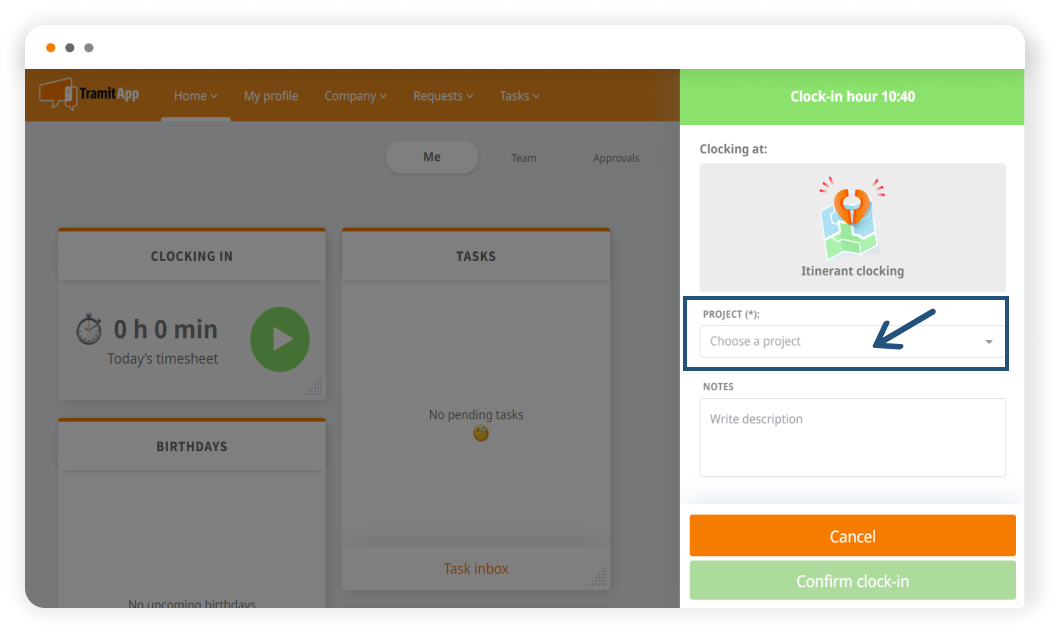Click the emoji under No pending tasks
This screenshot has height=633, width=1061.
[x=481, y=433]
